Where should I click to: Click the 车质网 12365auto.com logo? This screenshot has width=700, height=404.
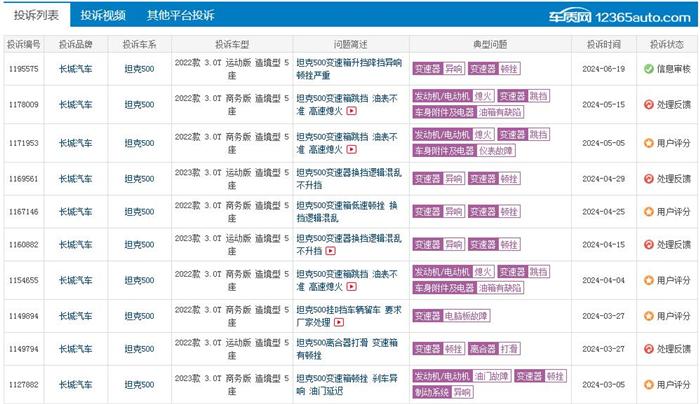tap(620, 17)
